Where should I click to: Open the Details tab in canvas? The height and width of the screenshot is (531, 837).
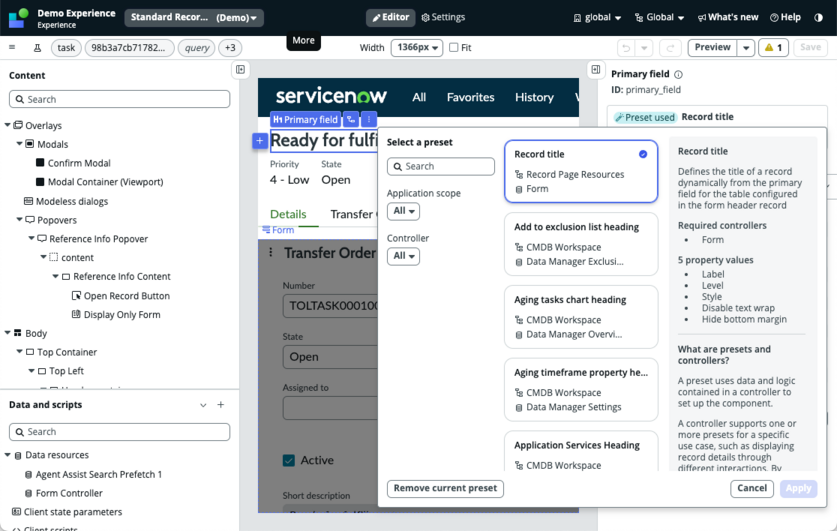(288, 215)
